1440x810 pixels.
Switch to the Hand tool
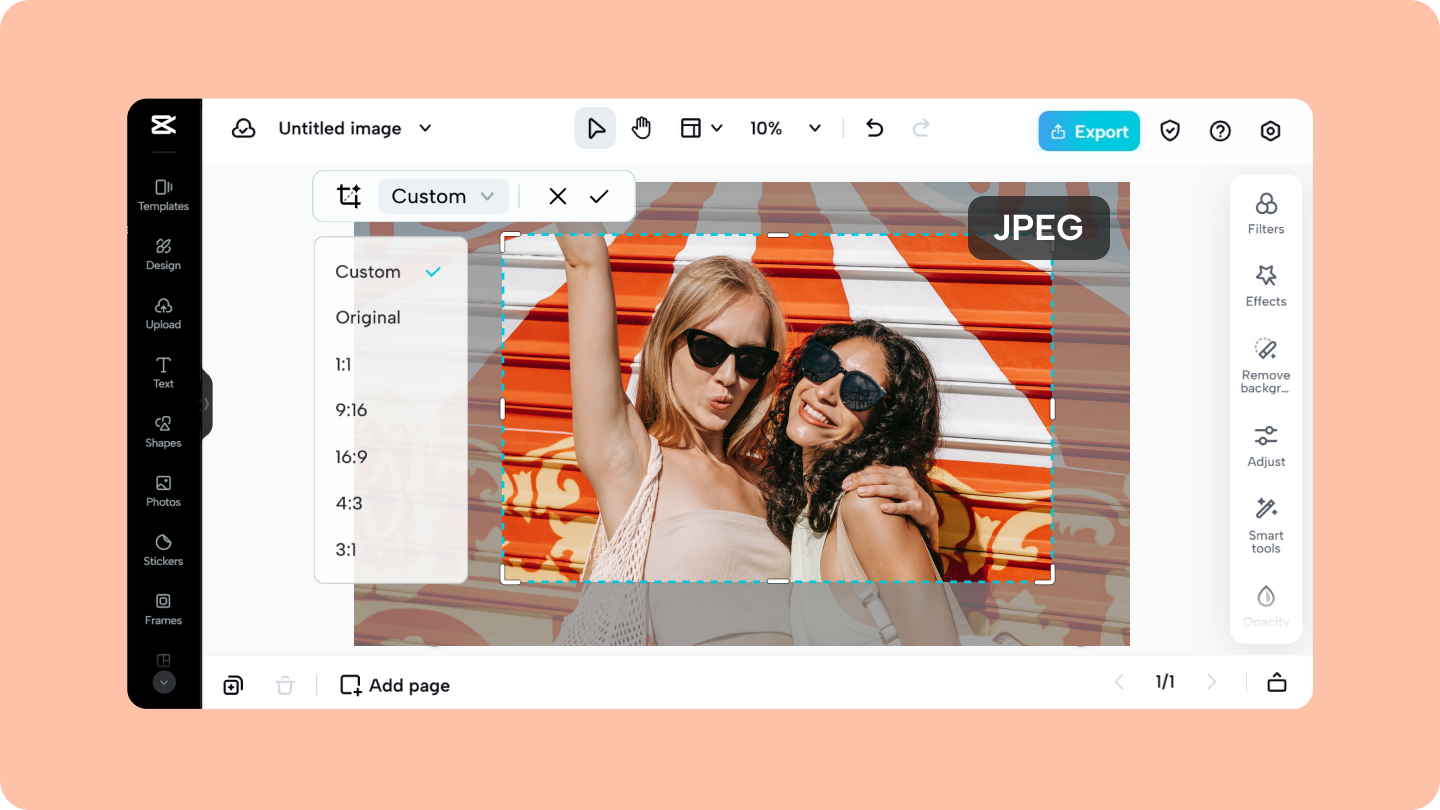[x=641, y=128]
